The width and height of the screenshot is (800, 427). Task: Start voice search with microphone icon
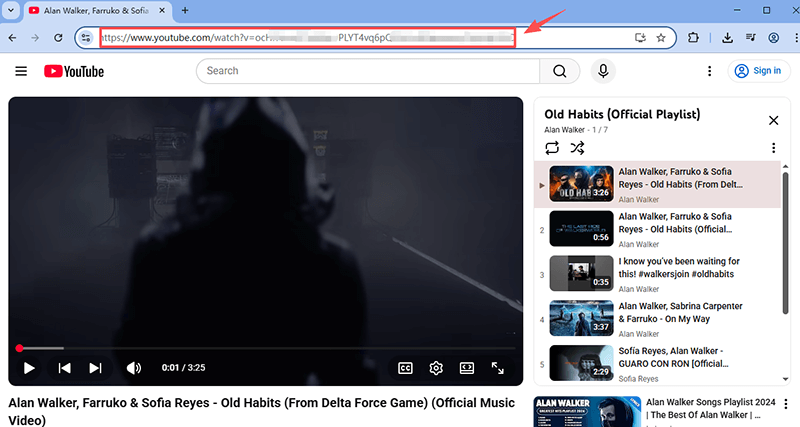(603, 71)
